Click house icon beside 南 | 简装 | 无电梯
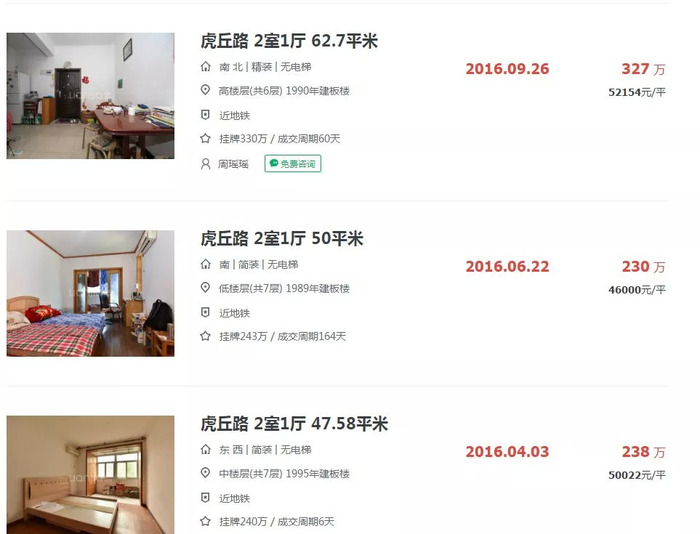This screenshot has height=534, width=700. pos(205,264)
